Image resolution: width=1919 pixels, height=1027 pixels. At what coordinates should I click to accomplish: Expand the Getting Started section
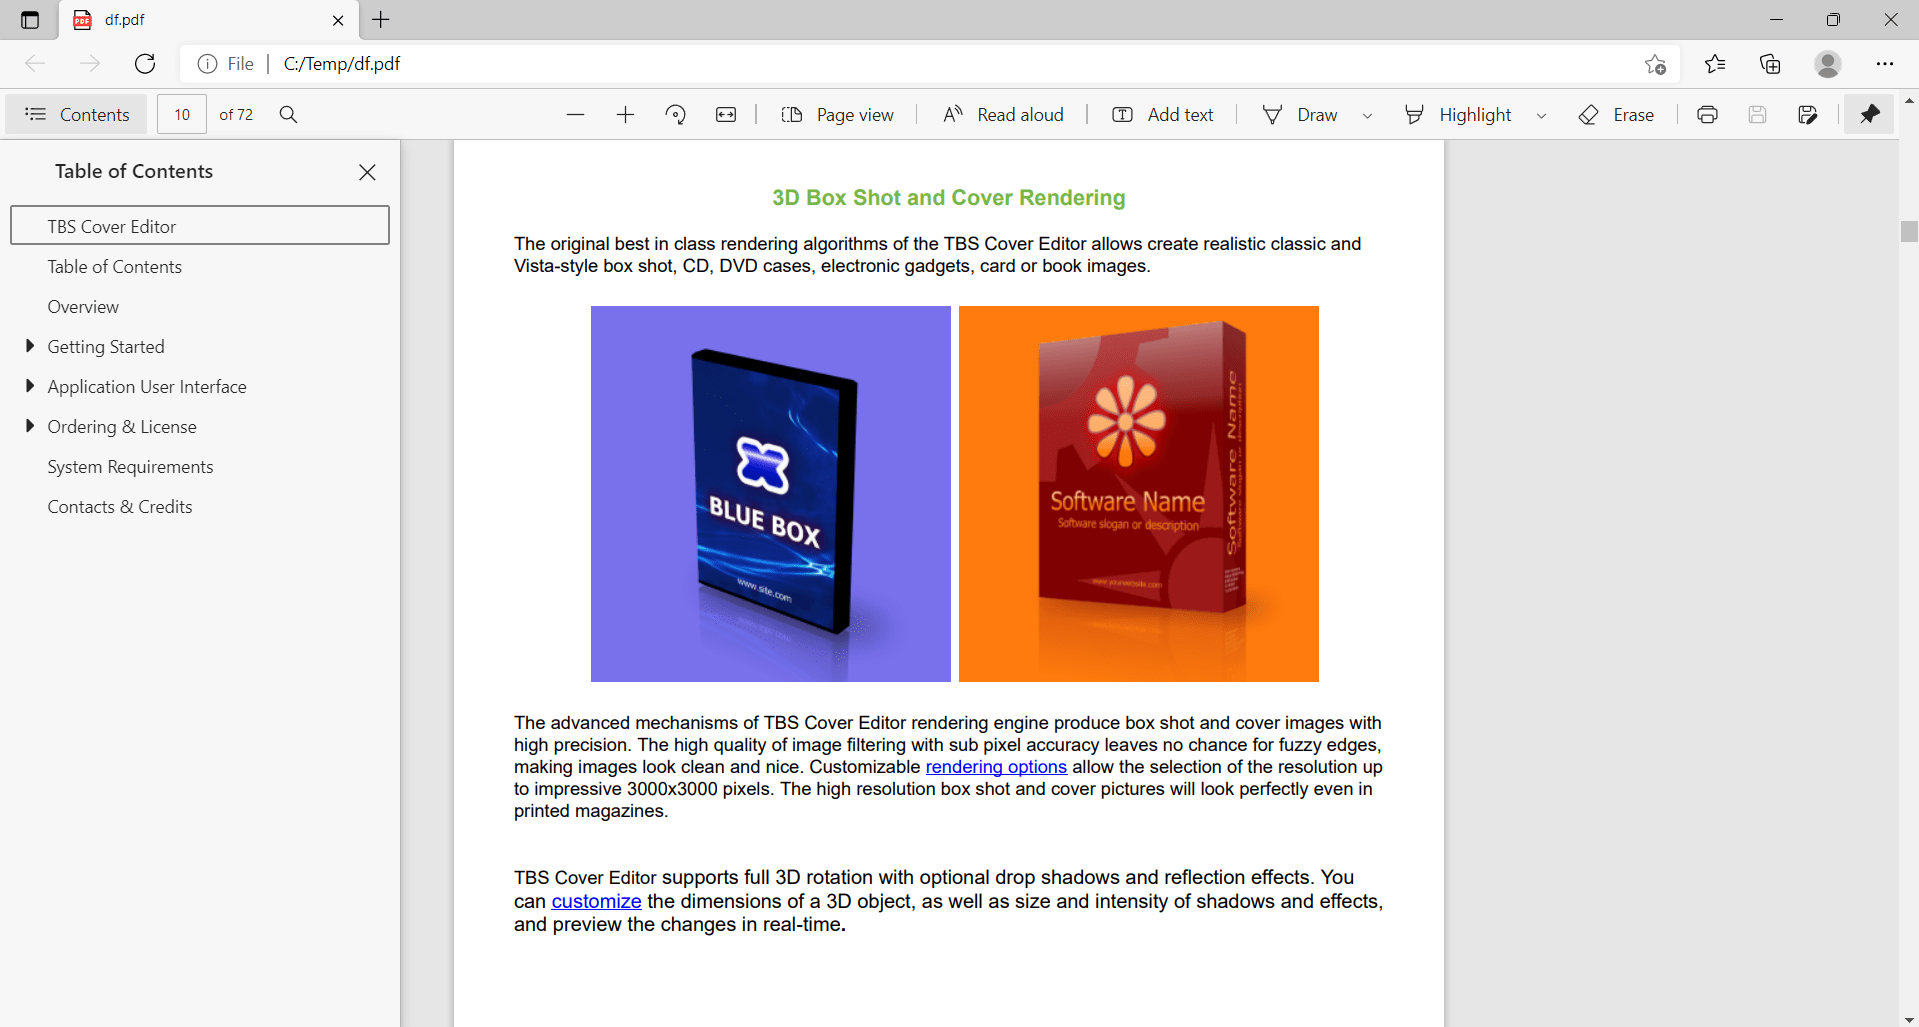coord(30,346)
